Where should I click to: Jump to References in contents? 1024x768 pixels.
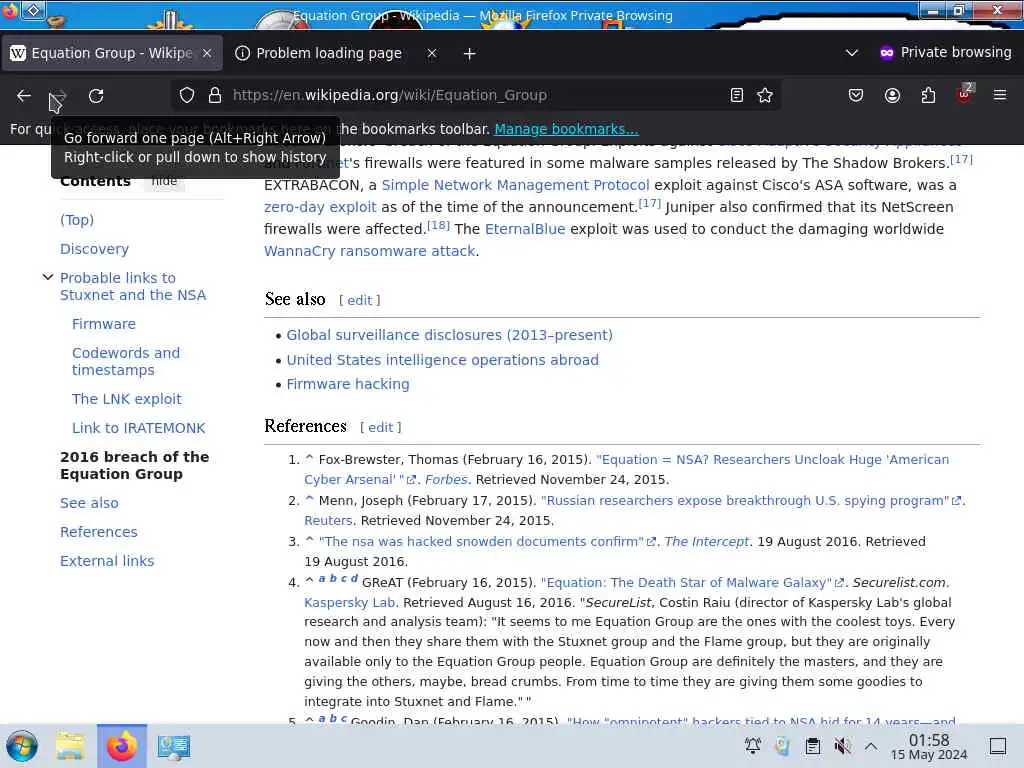[x=99, y=532]
